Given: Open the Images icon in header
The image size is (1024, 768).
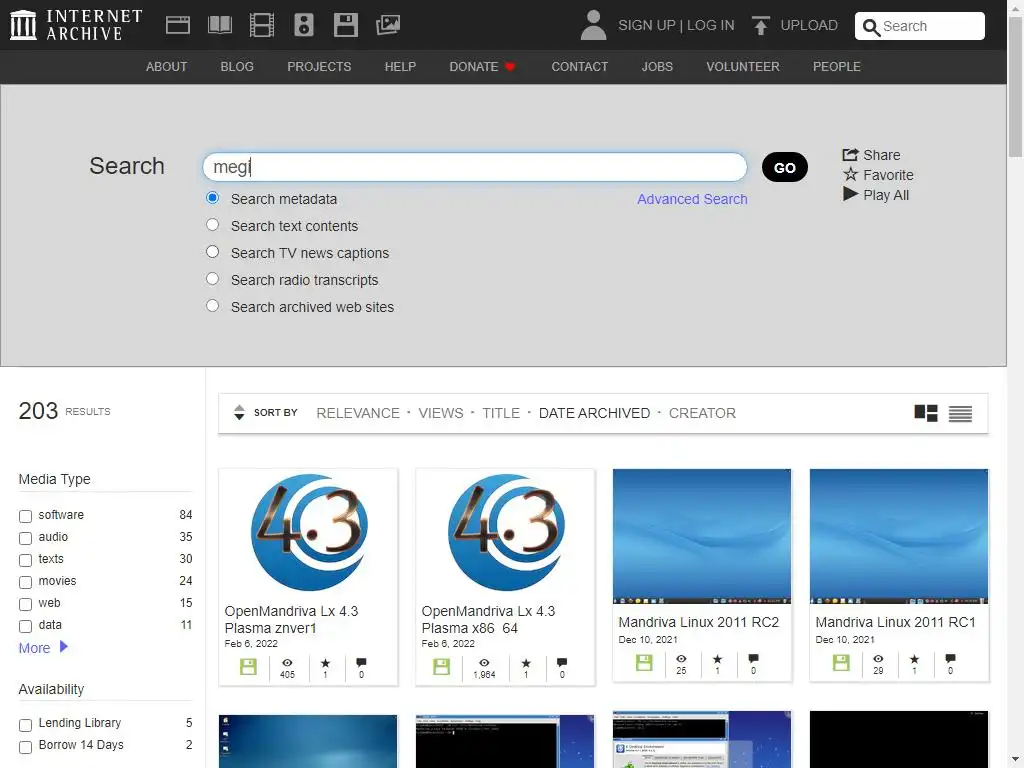Looking at the screenshot, I should pos(388,25).
